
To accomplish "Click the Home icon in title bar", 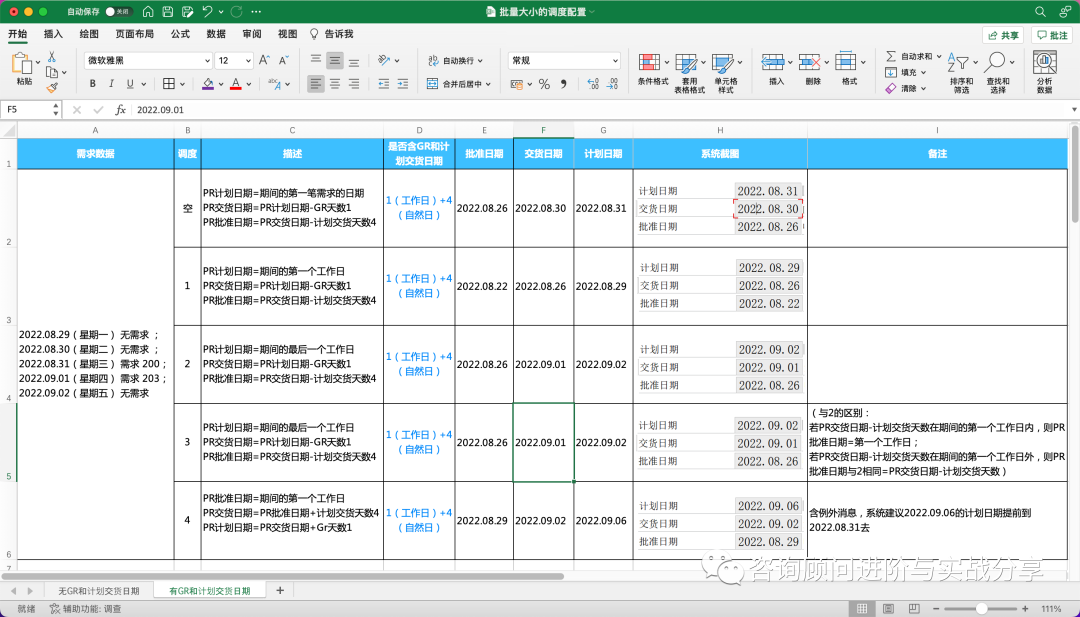I will click(x=148, y=12).
